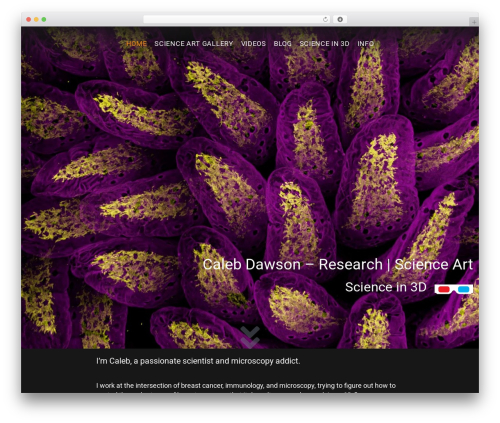Screen dimensions: 500x423
Task: Open a new tab with plus button
Action: 474,22
